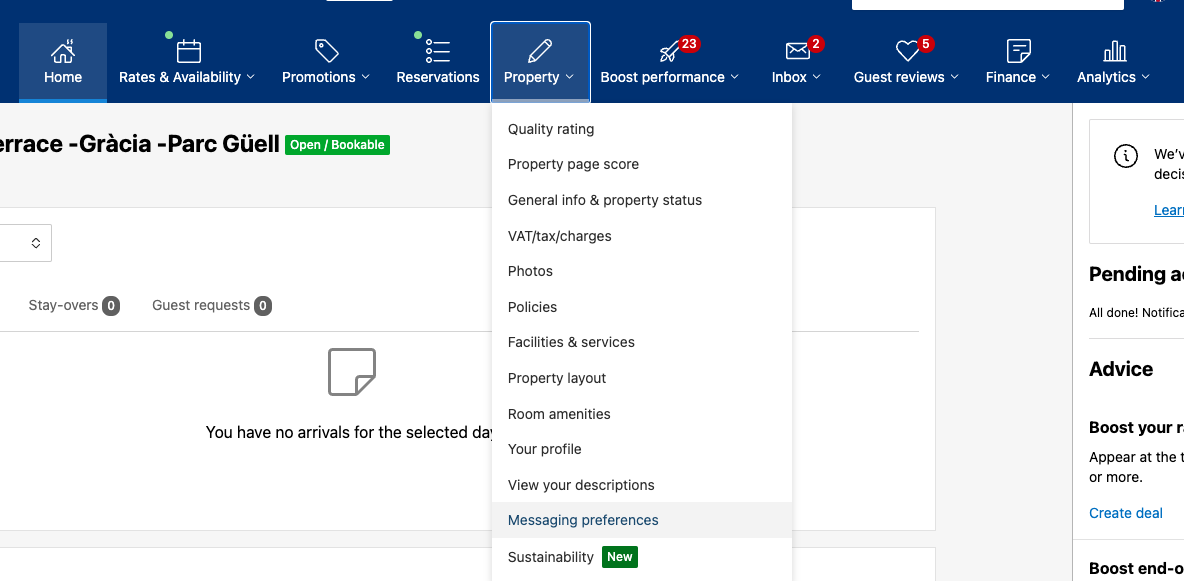1184x581 pixels.
Task: Open the Reservations list icon
Action: 437,49
